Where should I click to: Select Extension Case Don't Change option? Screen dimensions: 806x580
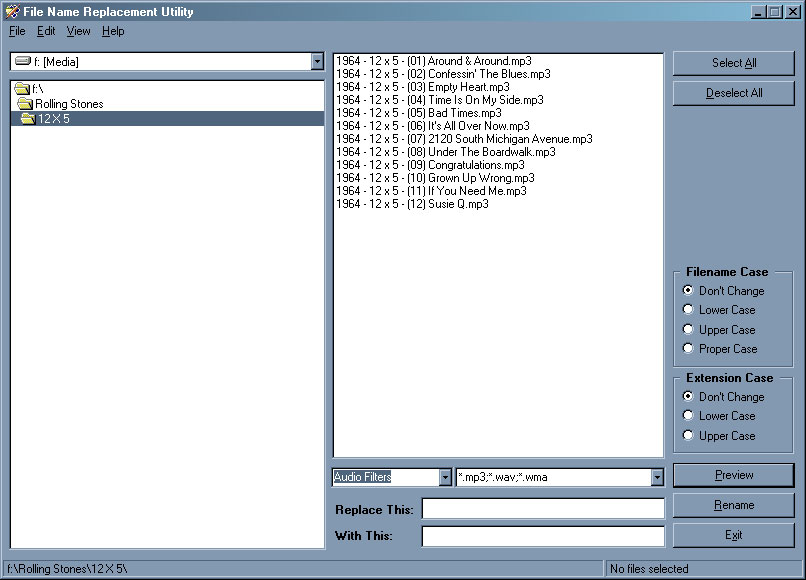[x=688, y=396]
